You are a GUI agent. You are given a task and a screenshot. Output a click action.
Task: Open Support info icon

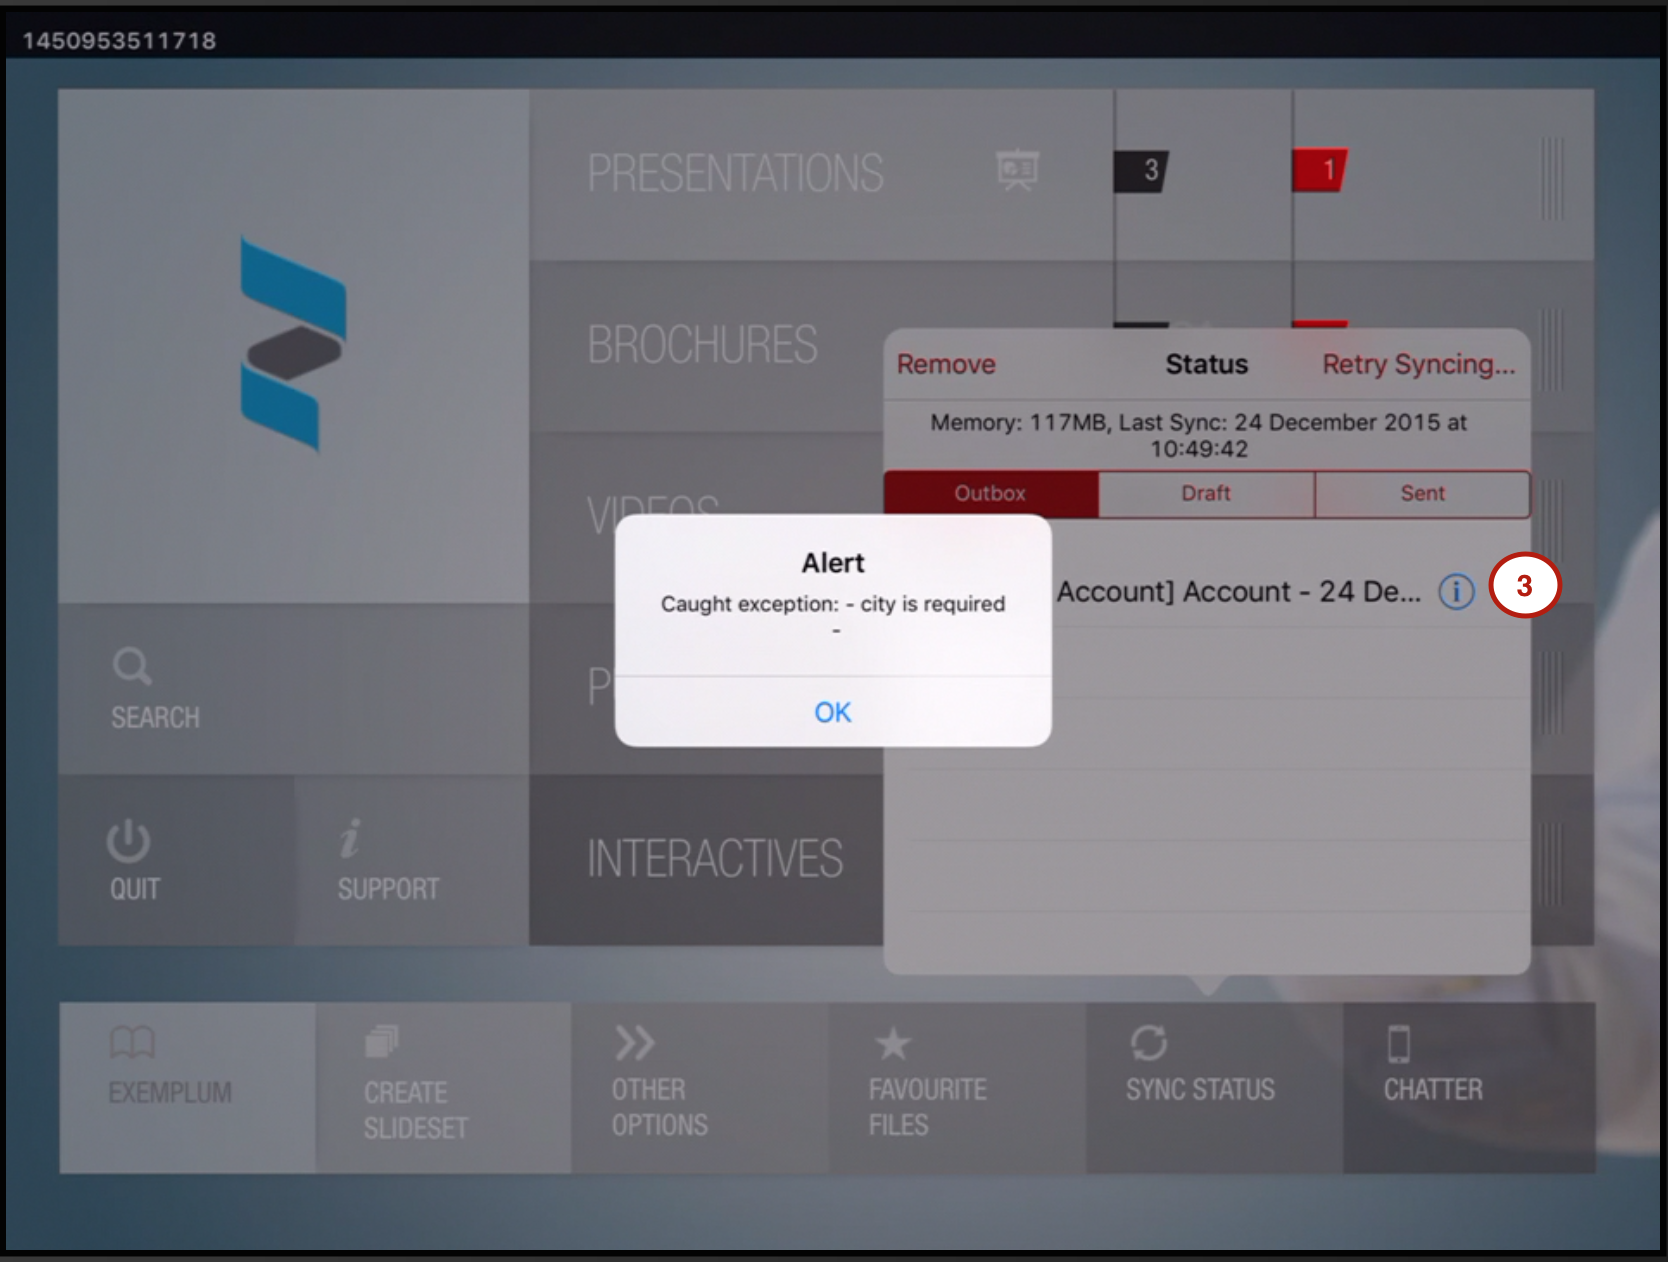click(350, 839)
